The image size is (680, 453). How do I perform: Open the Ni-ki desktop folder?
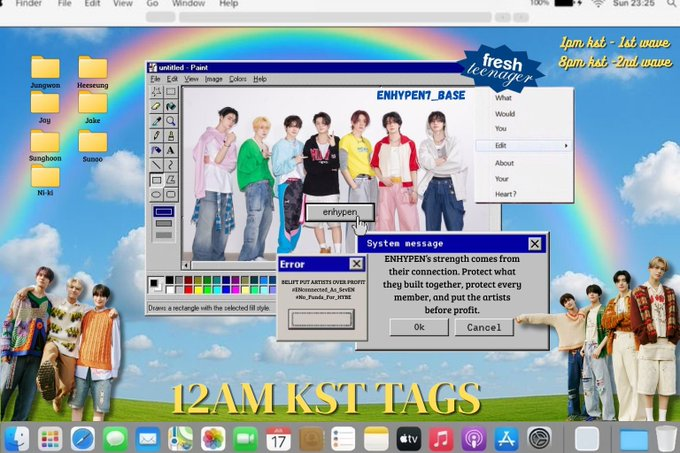pyautogui.click(x=45, y=180)
